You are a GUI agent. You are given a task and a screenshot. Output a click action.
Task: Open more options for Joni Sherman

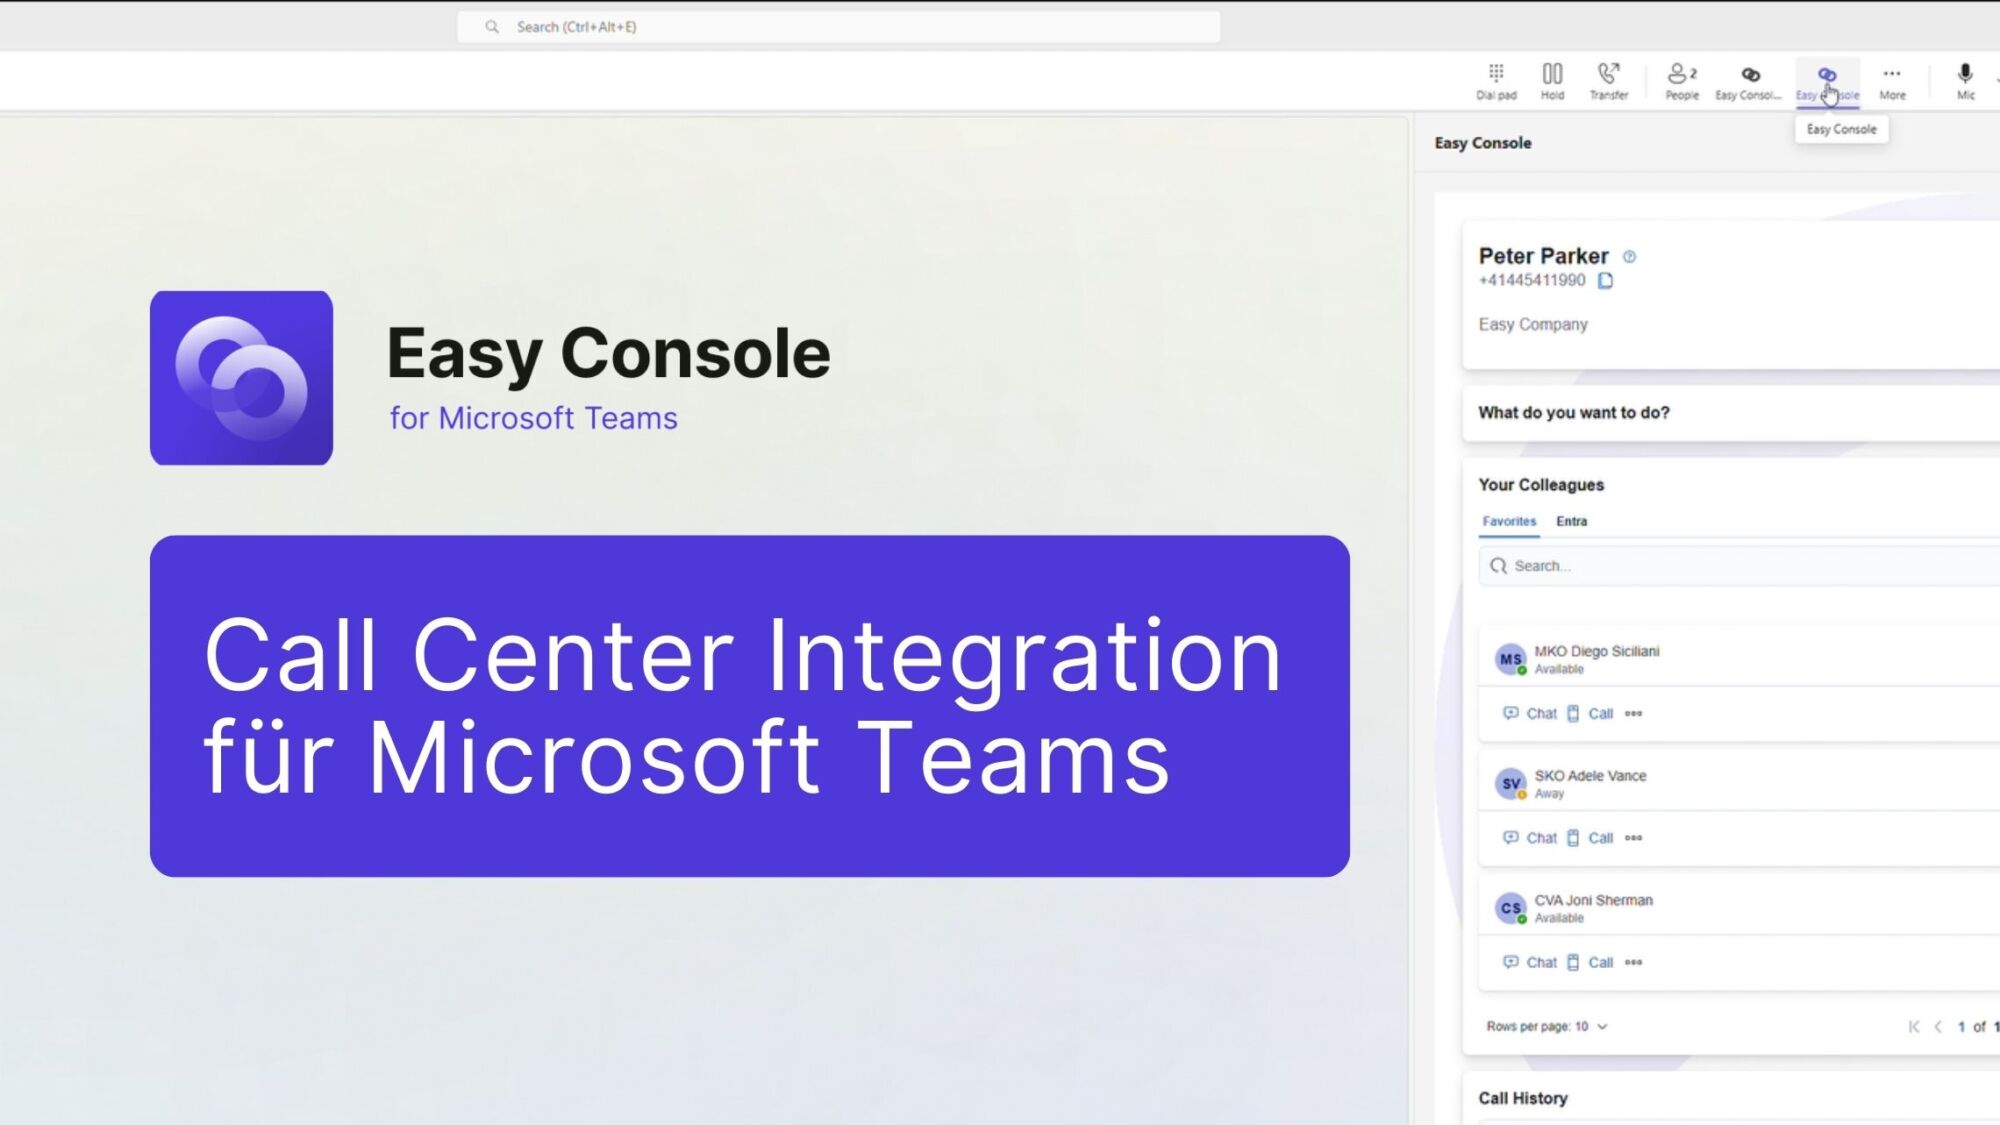(x=1634, y=962)
